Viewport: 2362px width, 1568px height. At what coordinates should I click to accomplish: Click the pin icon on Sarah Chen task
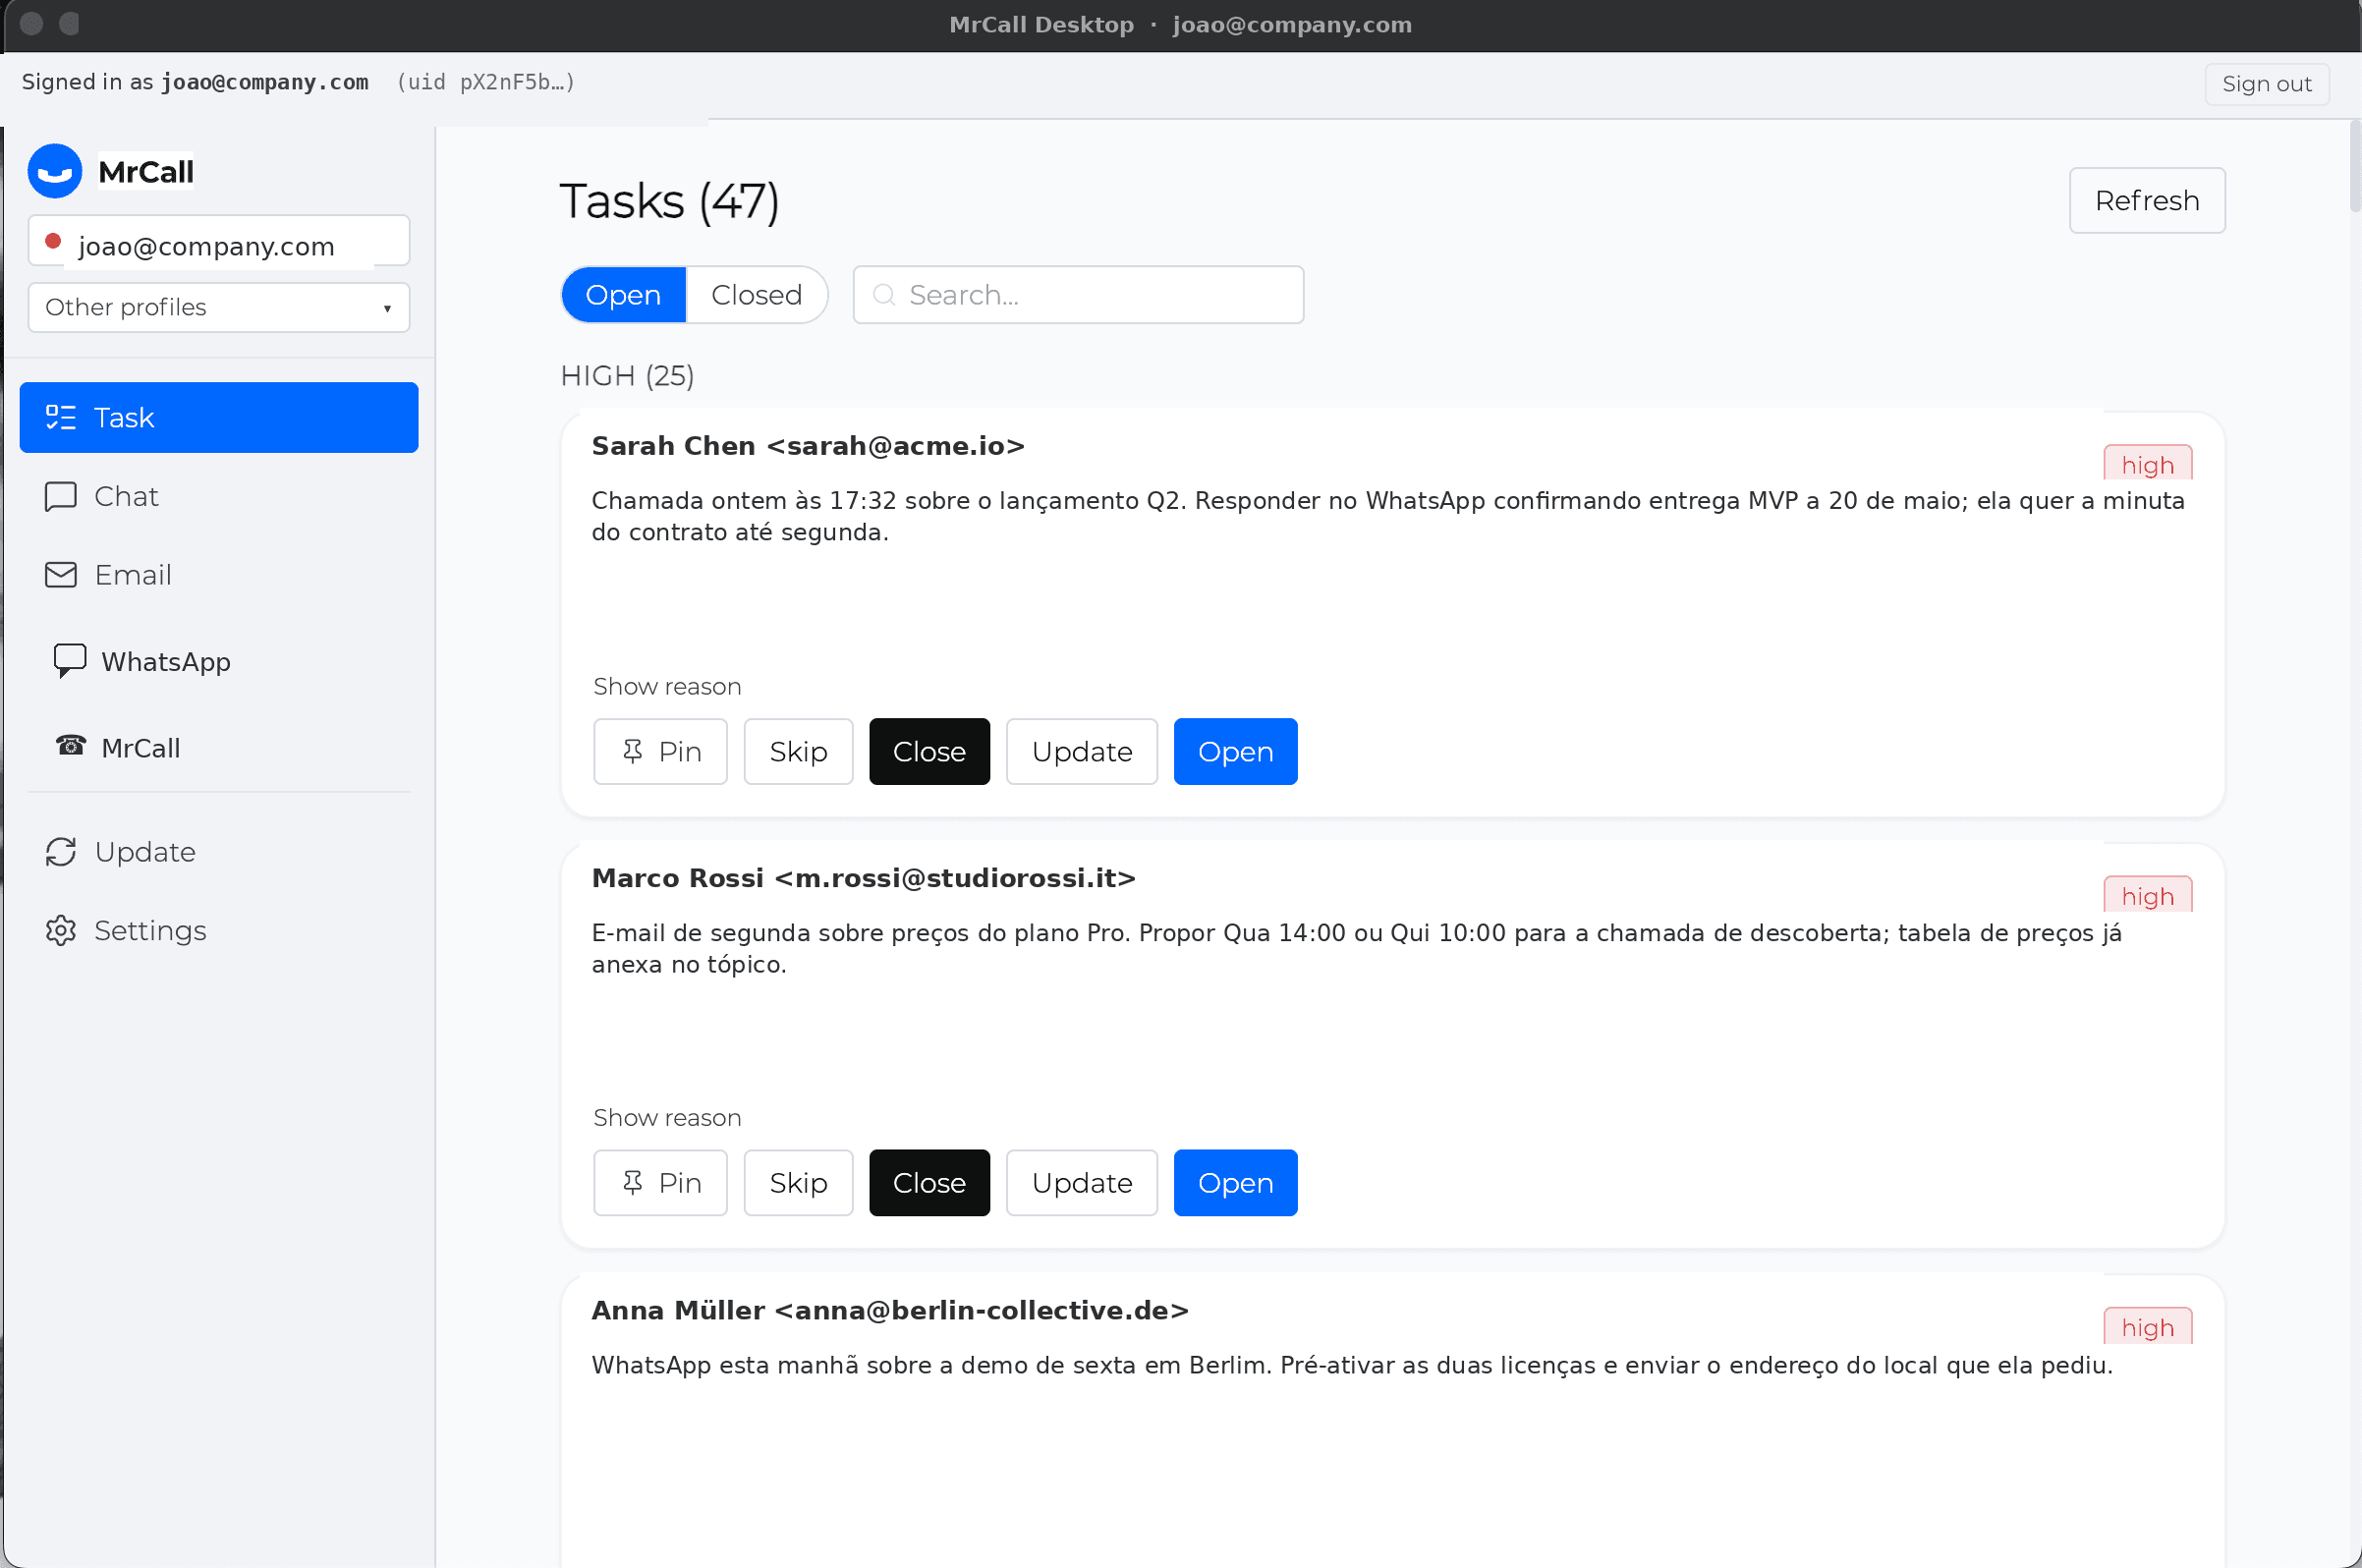point(632,751)
